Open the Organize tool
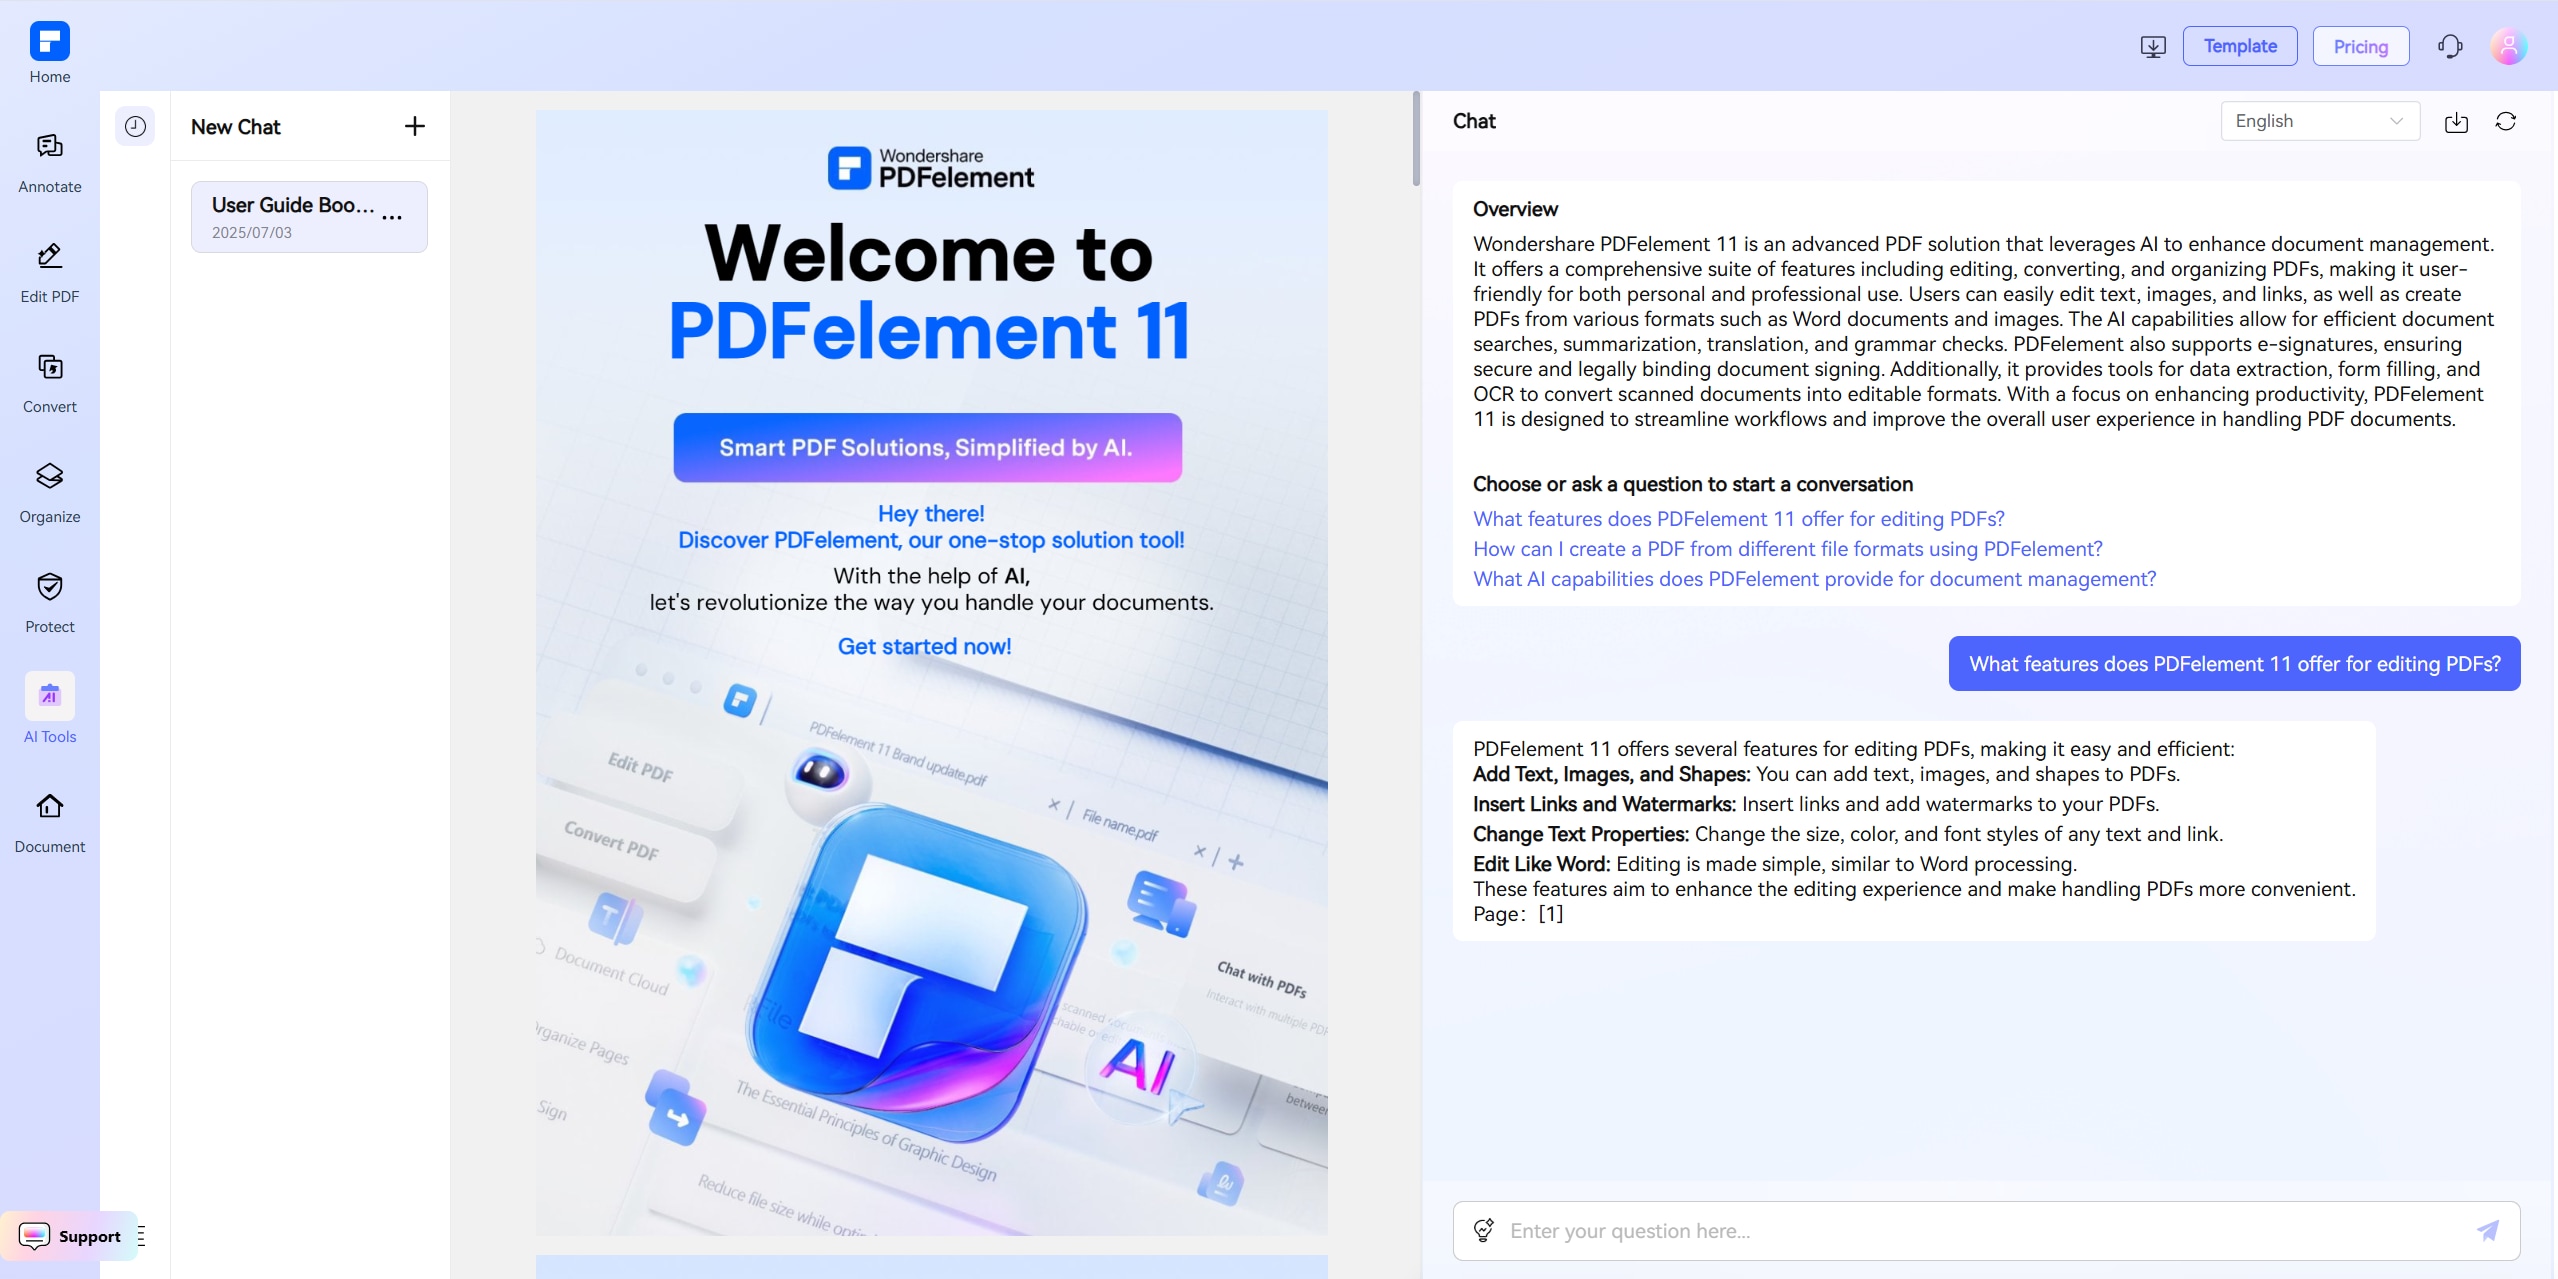2558x1279 pixels. [x=49, y=492]
